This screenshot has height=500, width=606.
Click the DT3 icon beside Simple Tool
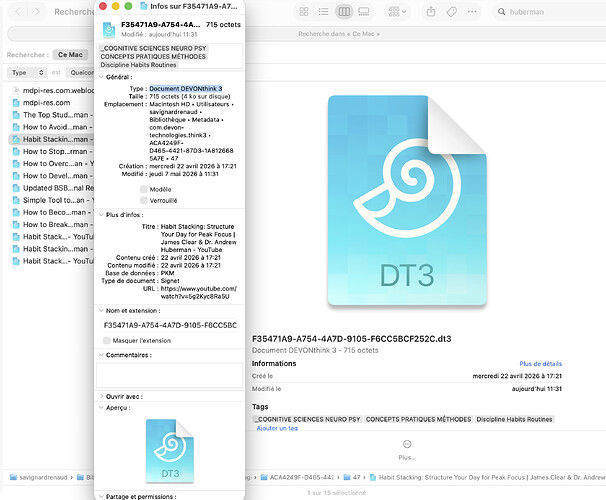tap(16, 200)
